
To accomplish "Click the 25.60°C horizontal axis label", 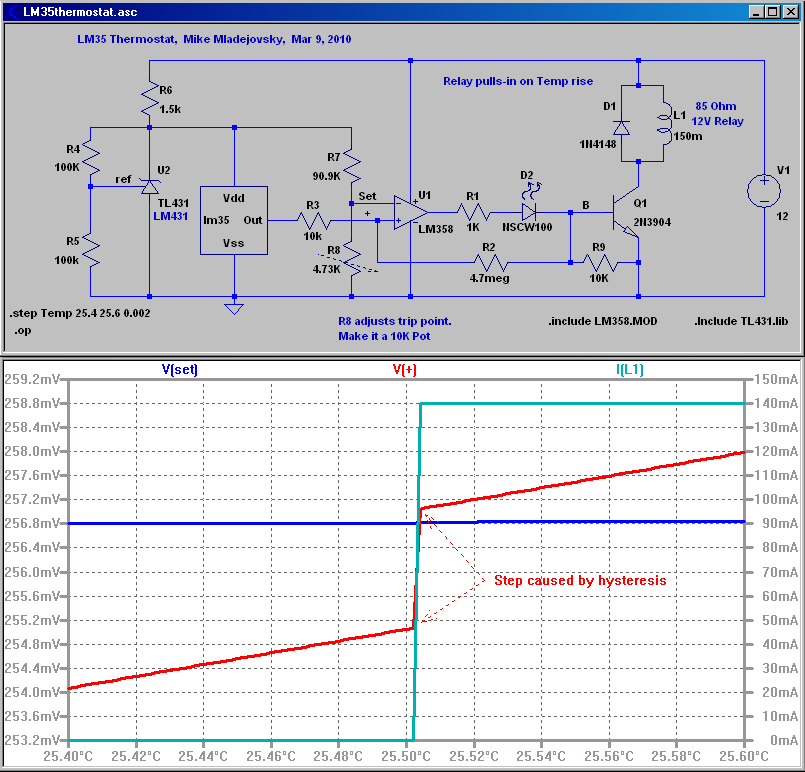I will click(x=744, y=756).
